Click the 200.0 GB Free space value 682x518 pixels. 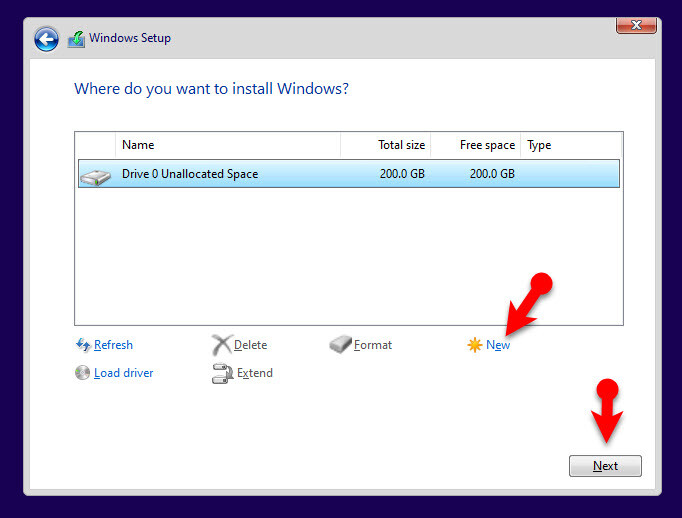(x=492, y=174)
